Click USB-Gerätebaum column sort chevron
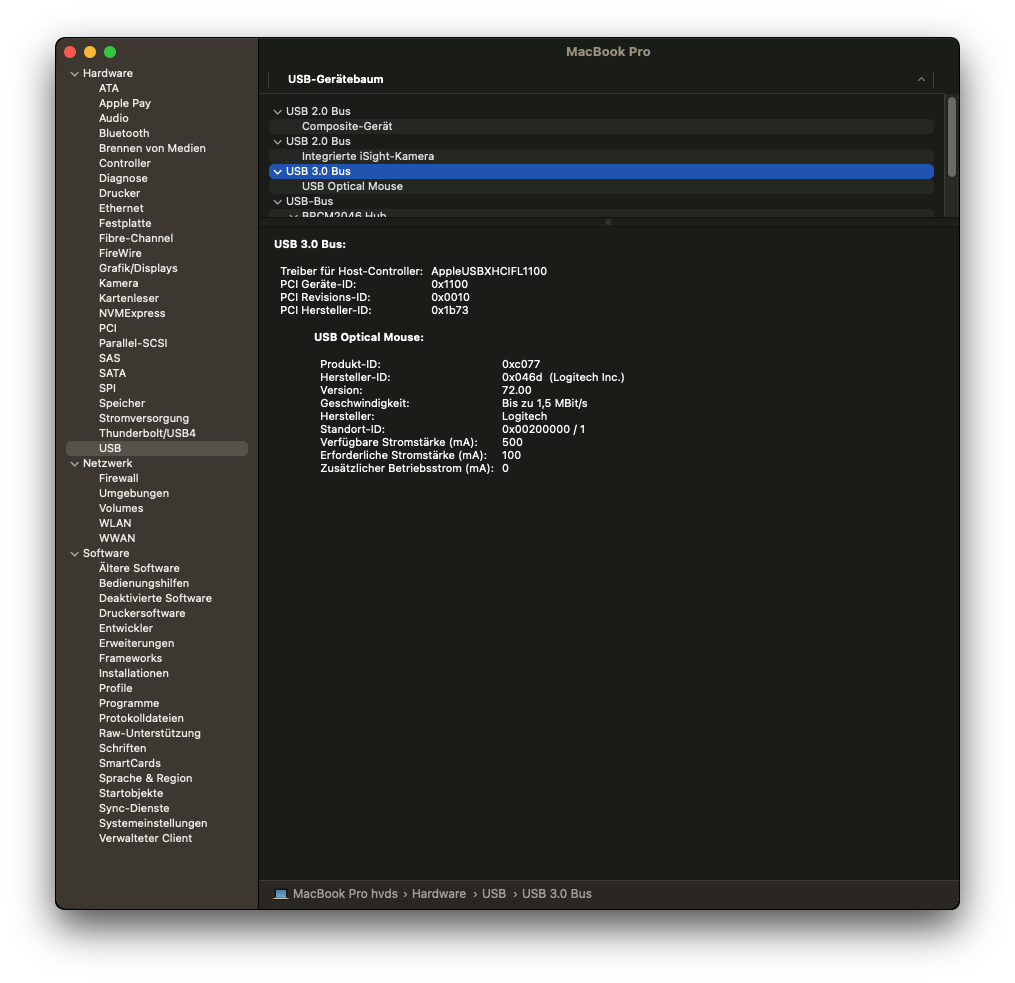The width and height of the screenshot is (1015, 983). pyautogui.click(x=921, y=80)
